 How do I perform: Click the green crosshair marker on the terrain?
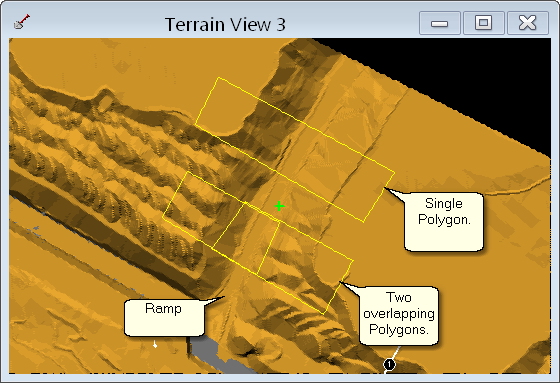click(x=280, y=206)
